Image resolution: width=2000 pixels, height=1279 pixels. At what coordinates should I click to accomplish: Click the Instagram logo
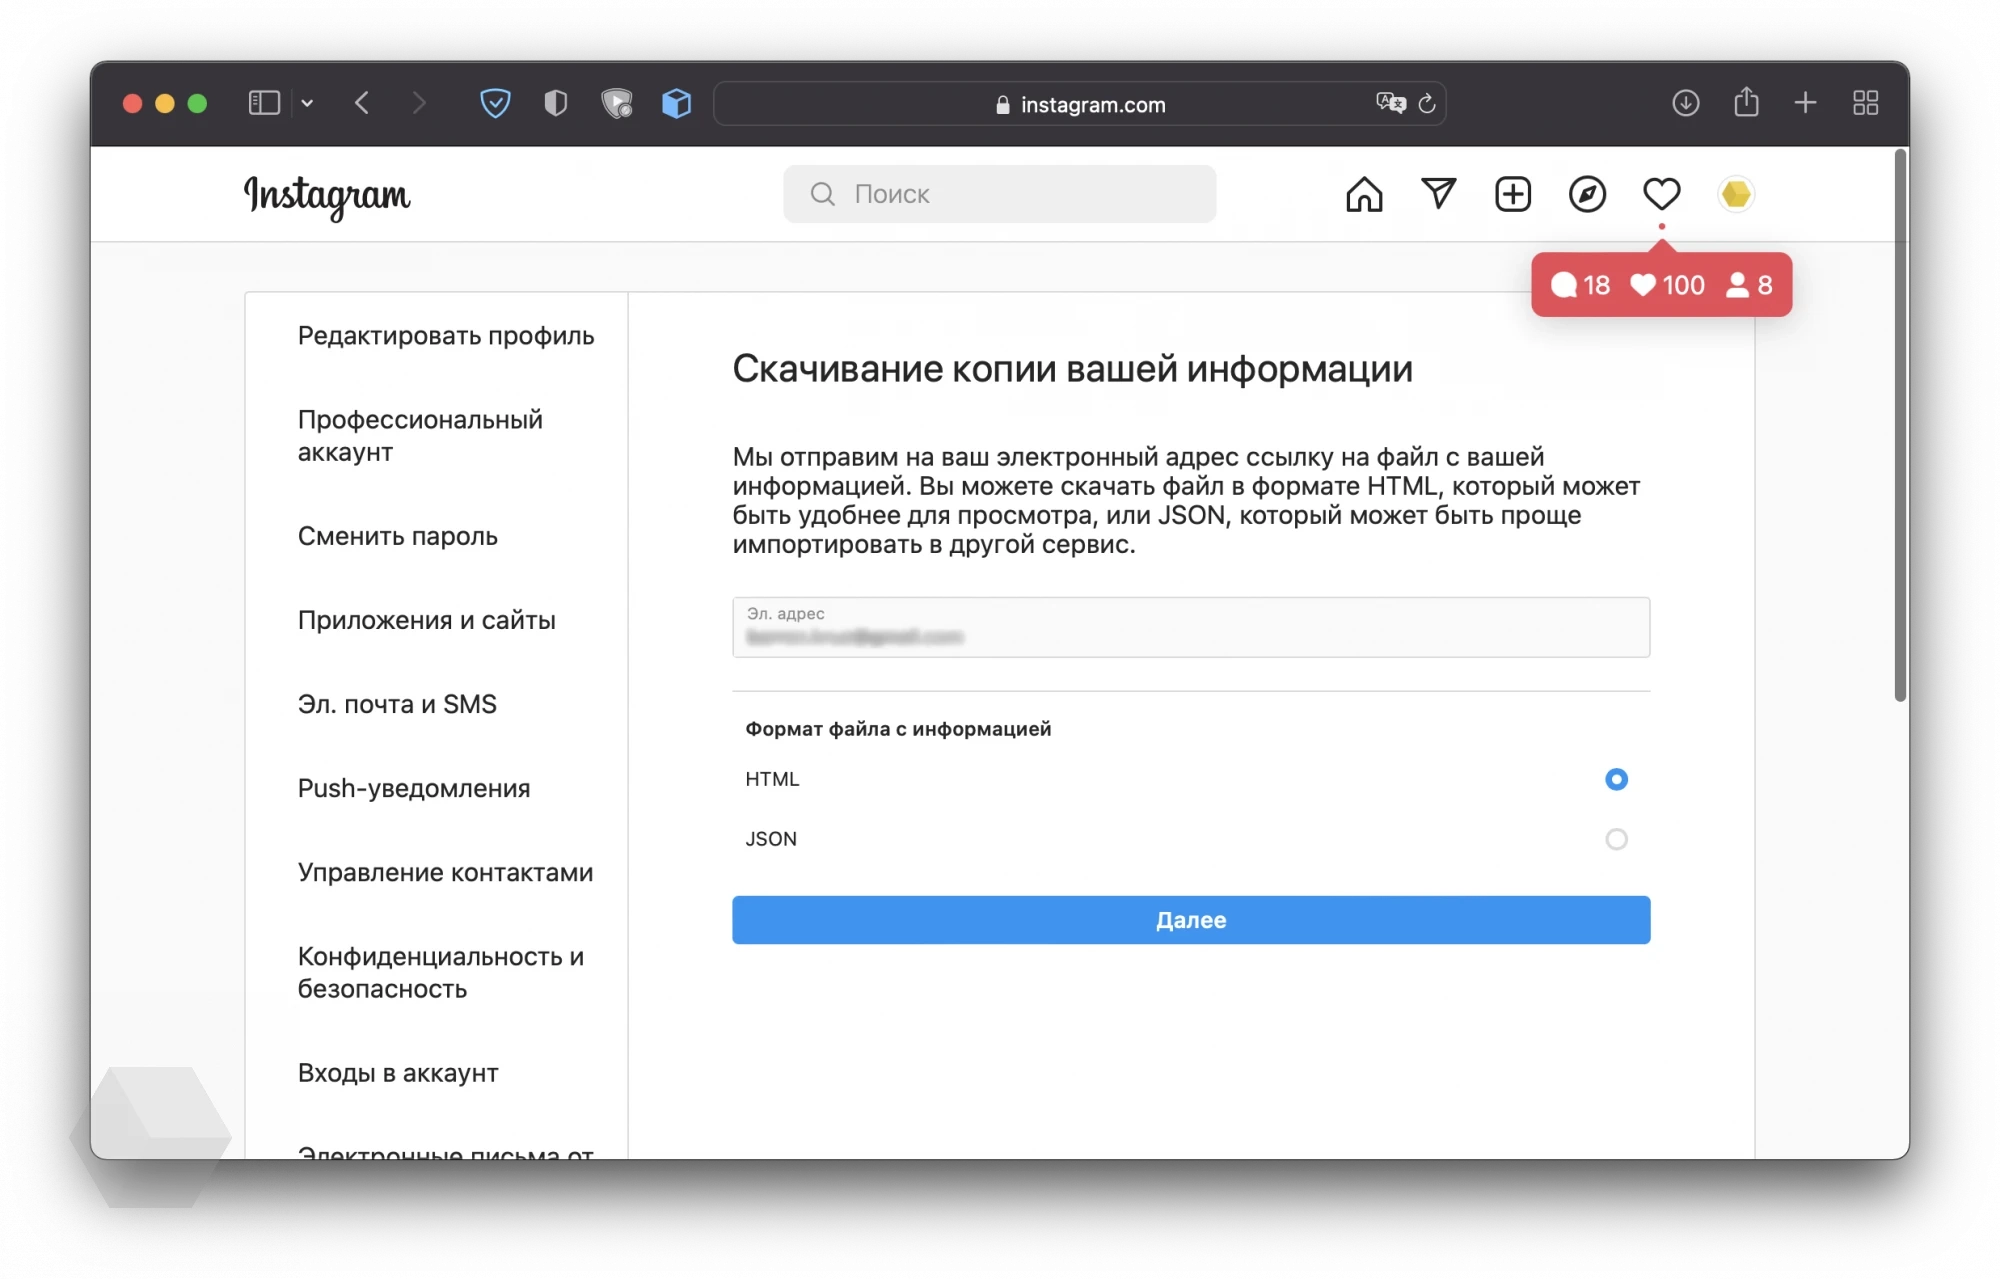click(327, 196)
